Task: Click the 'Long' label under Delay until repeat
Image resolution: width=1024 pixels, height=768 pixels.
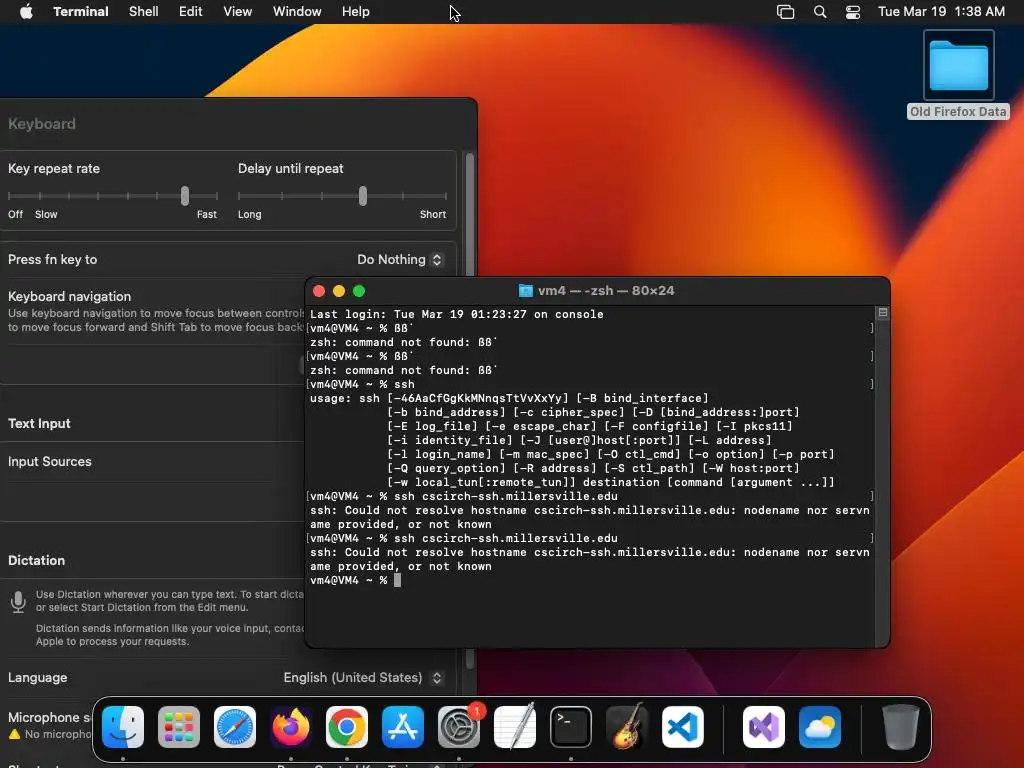Action: pos(249,214)
